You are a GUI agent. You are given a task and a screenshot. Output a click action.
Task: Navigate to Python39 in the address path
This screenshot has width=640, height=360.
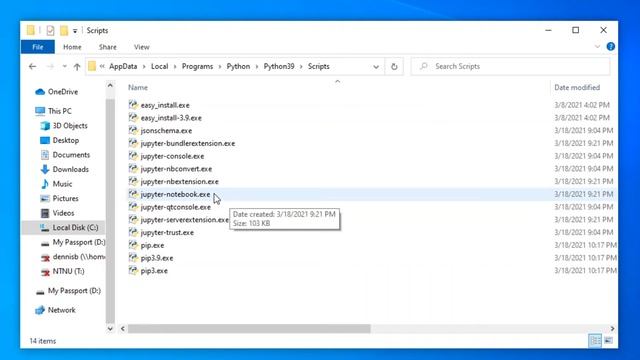pyautogui.click(x=279, y=67)
